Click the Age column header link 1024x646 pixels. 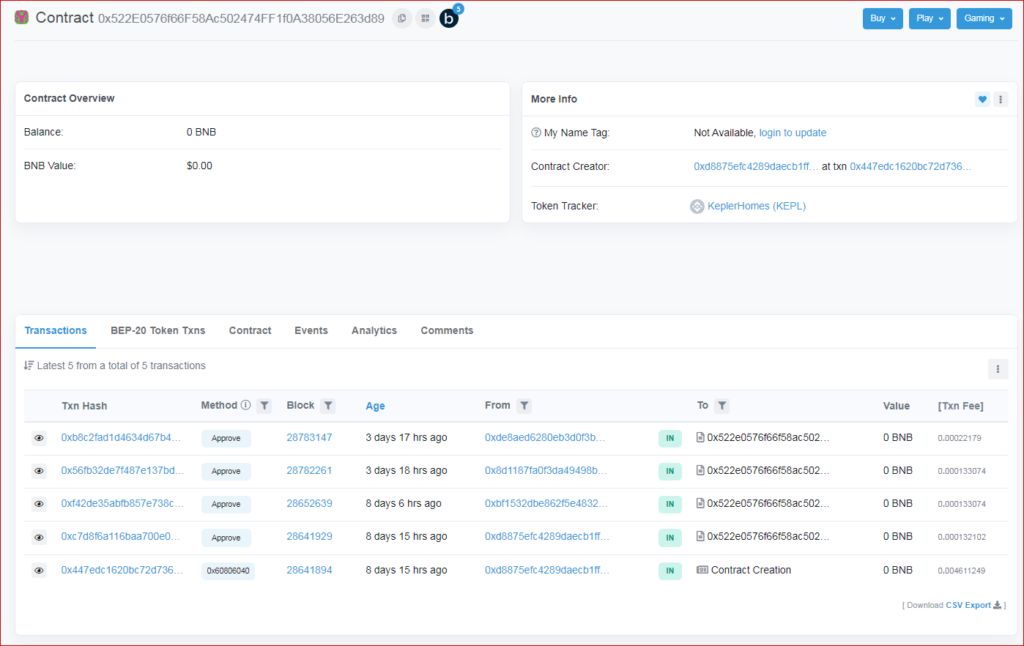(x=375, y=406)
